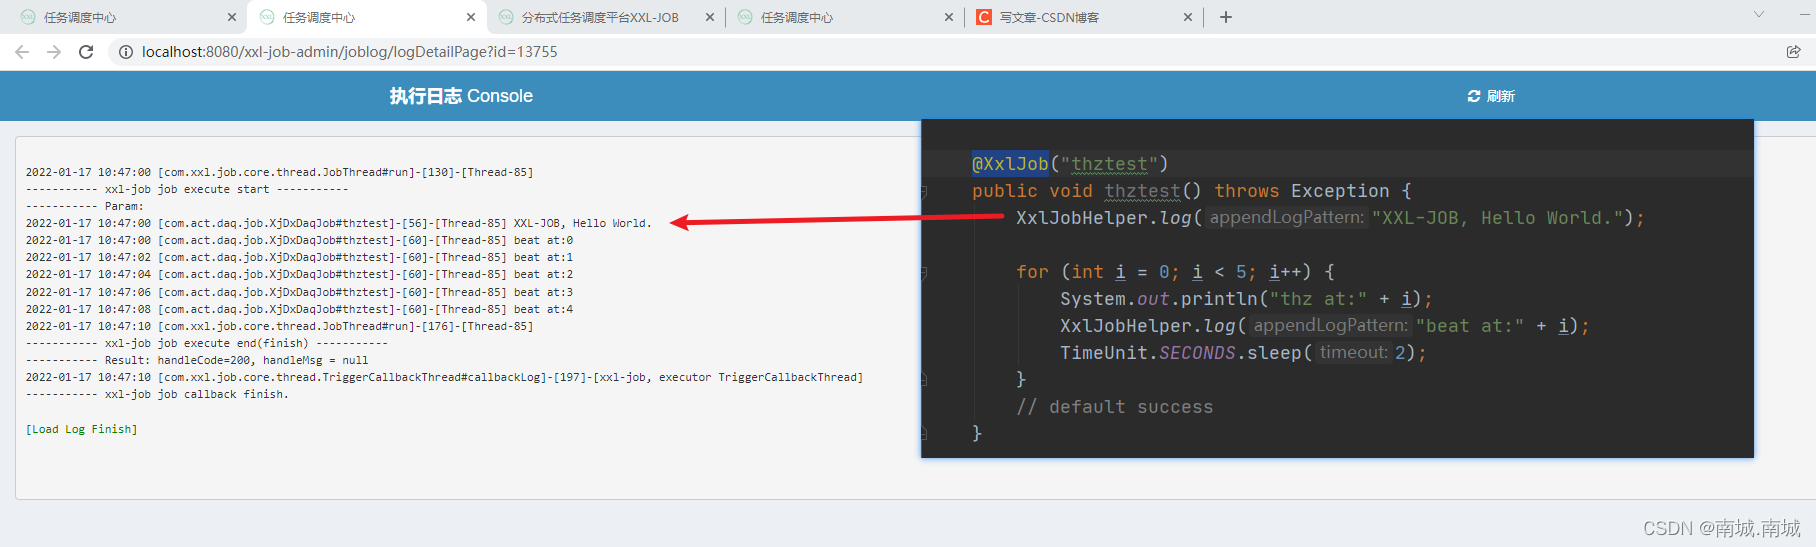This screenshot has width=1816, height=547.
Task: Click 'xxl-job job execute start' line
Action: pos(187,189)
